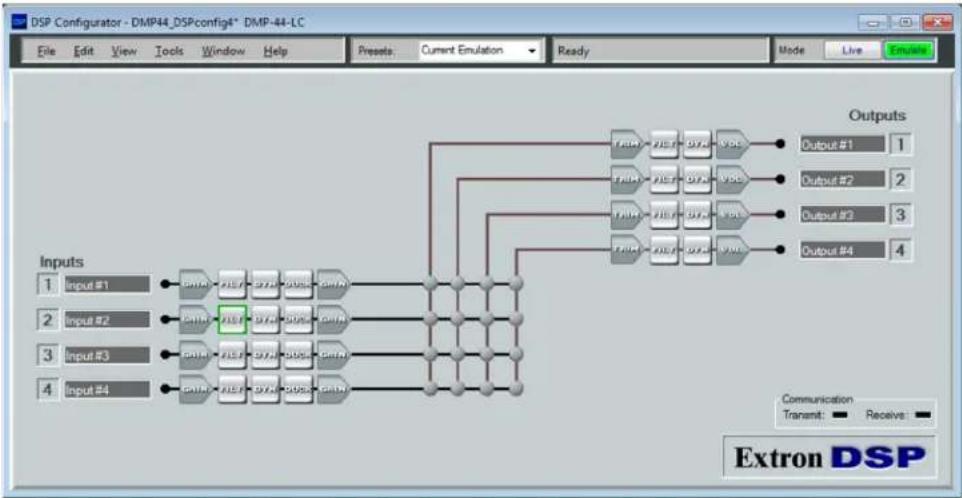
Task: Open the File menu
Action: pos(46,52)
